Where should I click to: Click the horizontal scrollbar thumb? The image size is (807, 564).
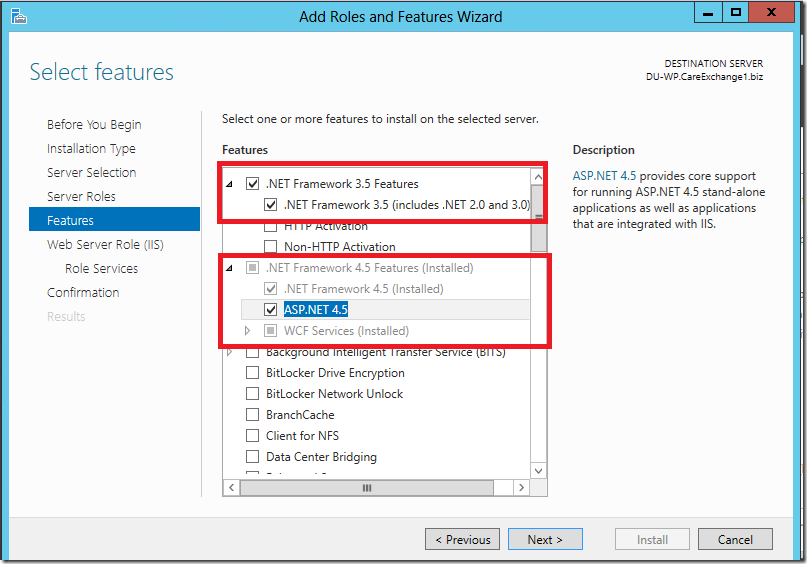click(x=366, y=487)
